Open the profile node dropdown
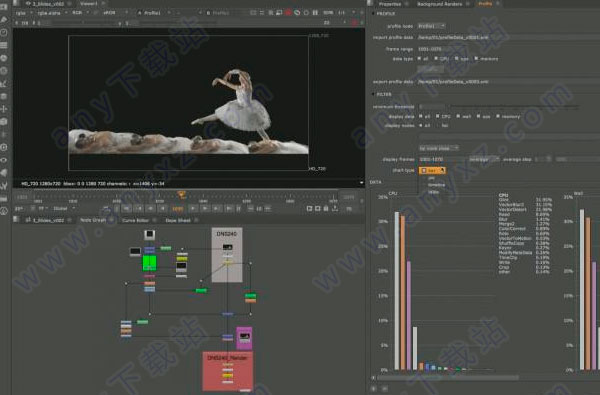 click(x=431, y=26)
